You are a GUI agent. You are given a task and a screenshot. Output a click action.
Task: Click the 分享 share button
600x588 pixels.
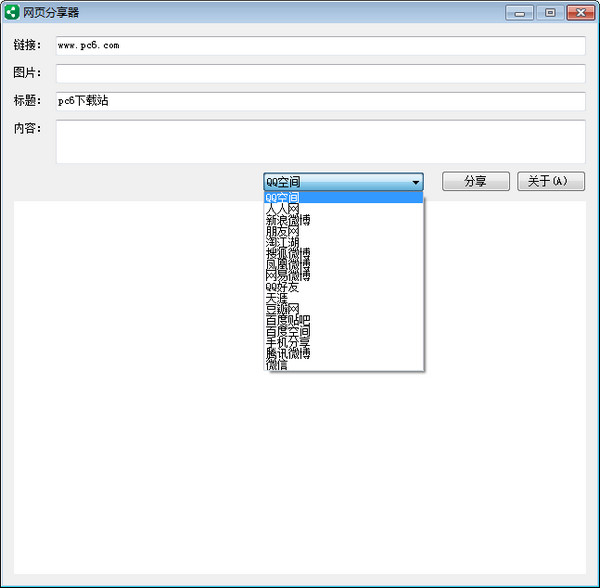476,181
